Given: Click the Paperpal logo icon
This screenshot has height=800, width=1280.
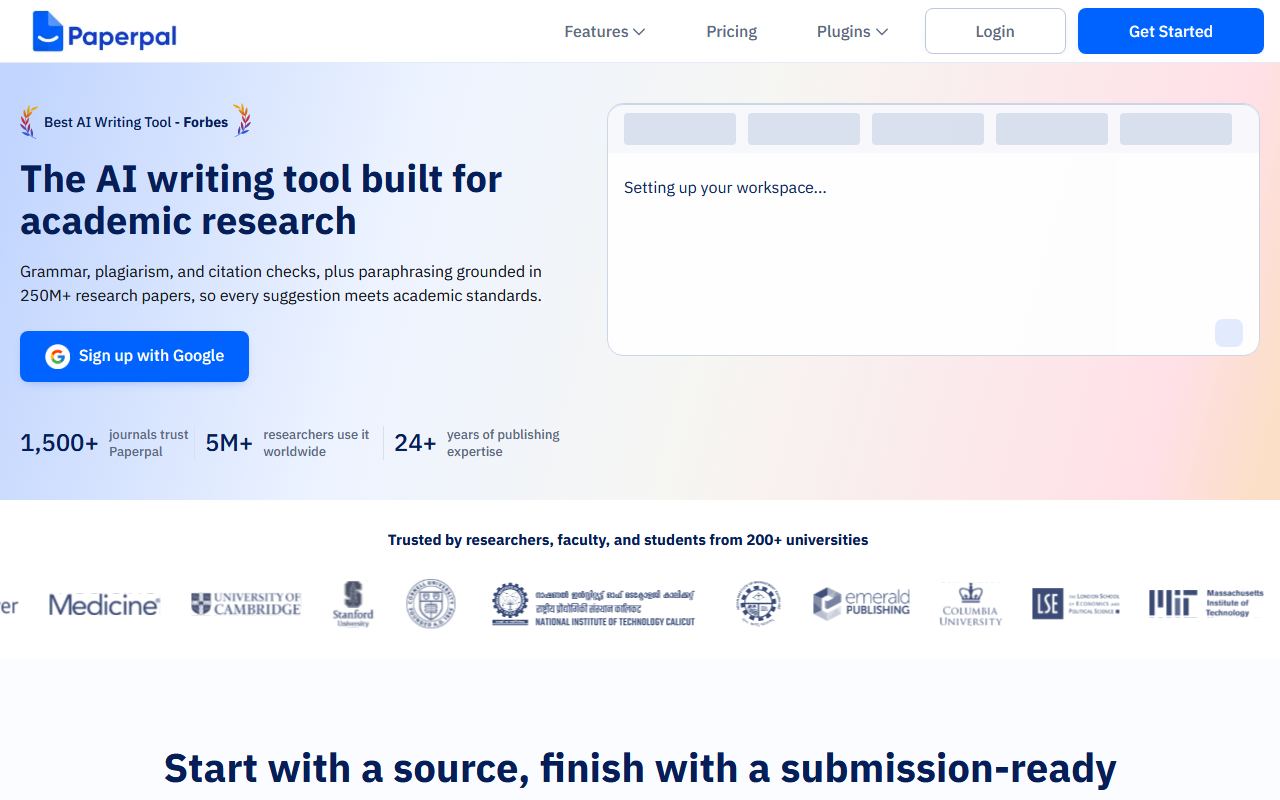Looking at the screenshot, I should 47,31.
